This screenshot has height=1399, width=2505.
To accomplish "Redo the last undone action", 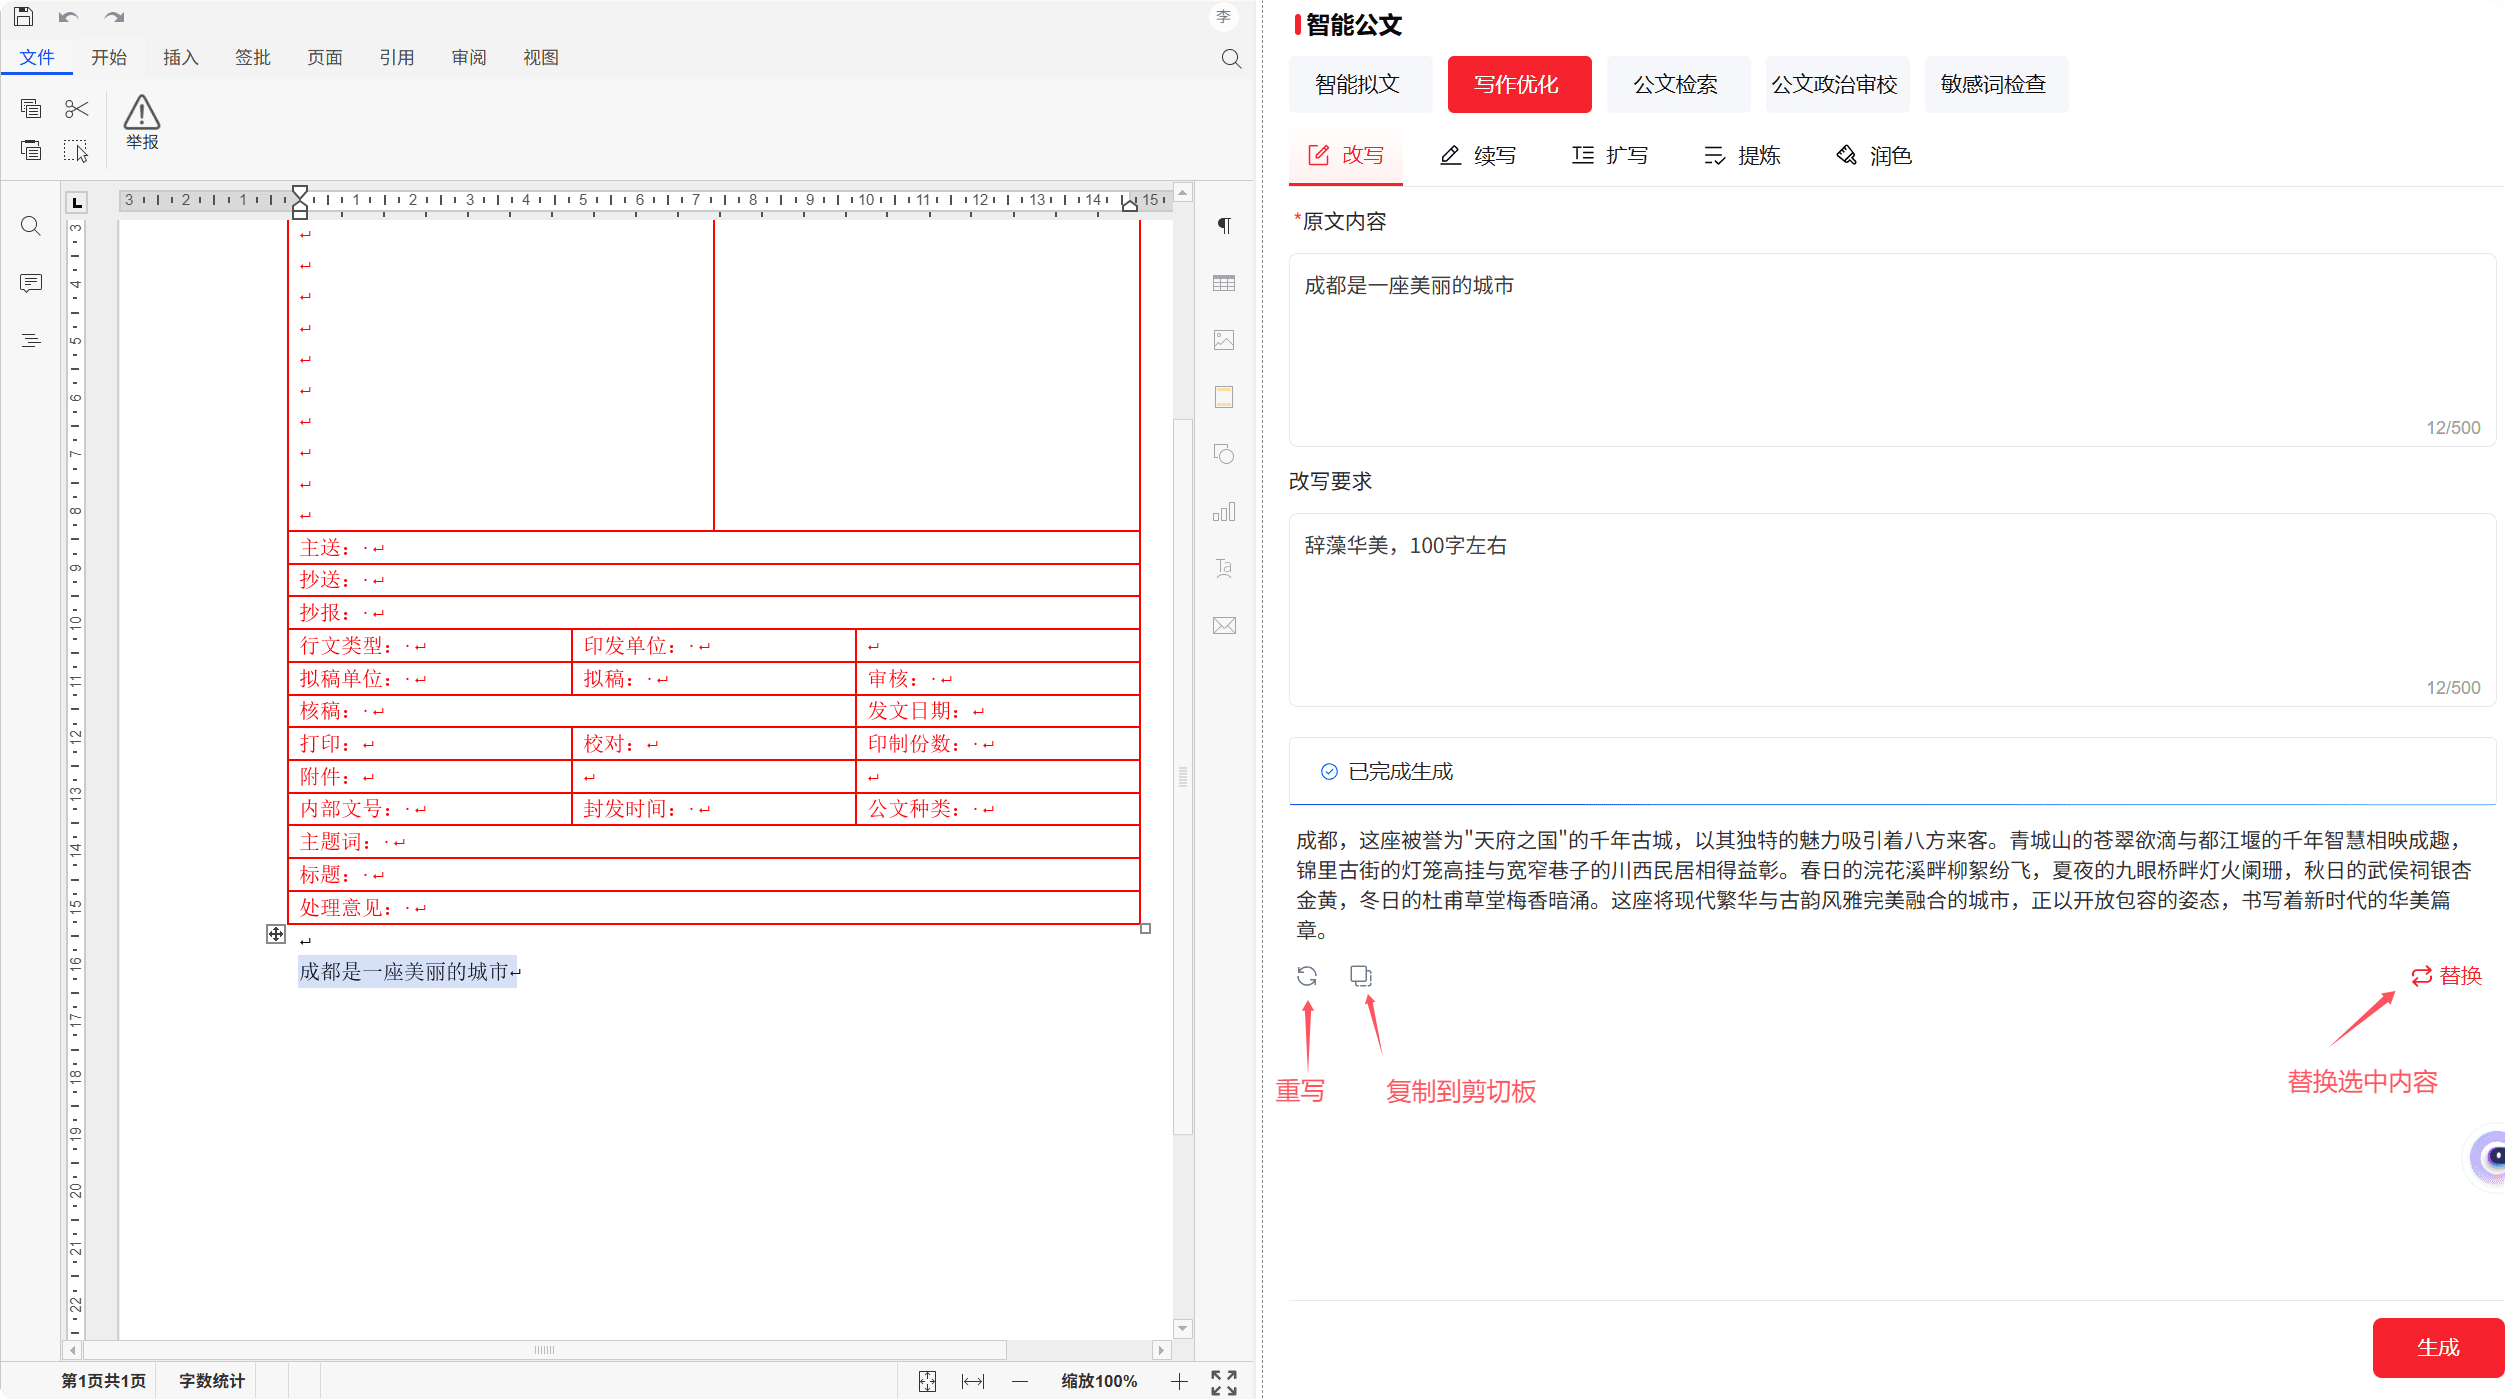I will (115, 17).
